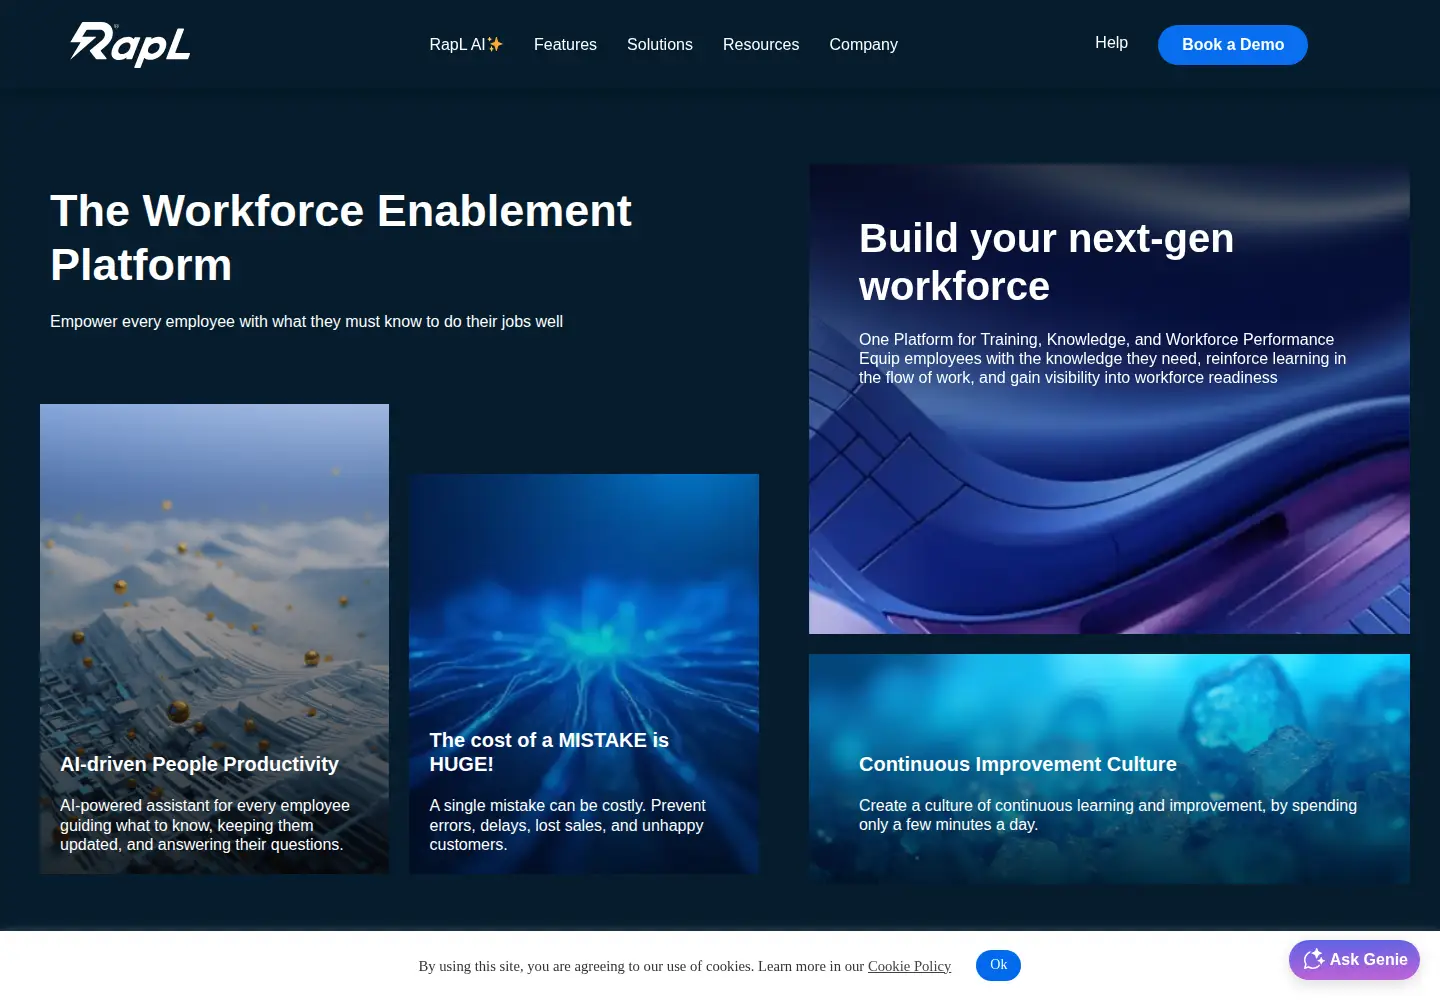Open the Continuous Improvement Culture card

1109,769
